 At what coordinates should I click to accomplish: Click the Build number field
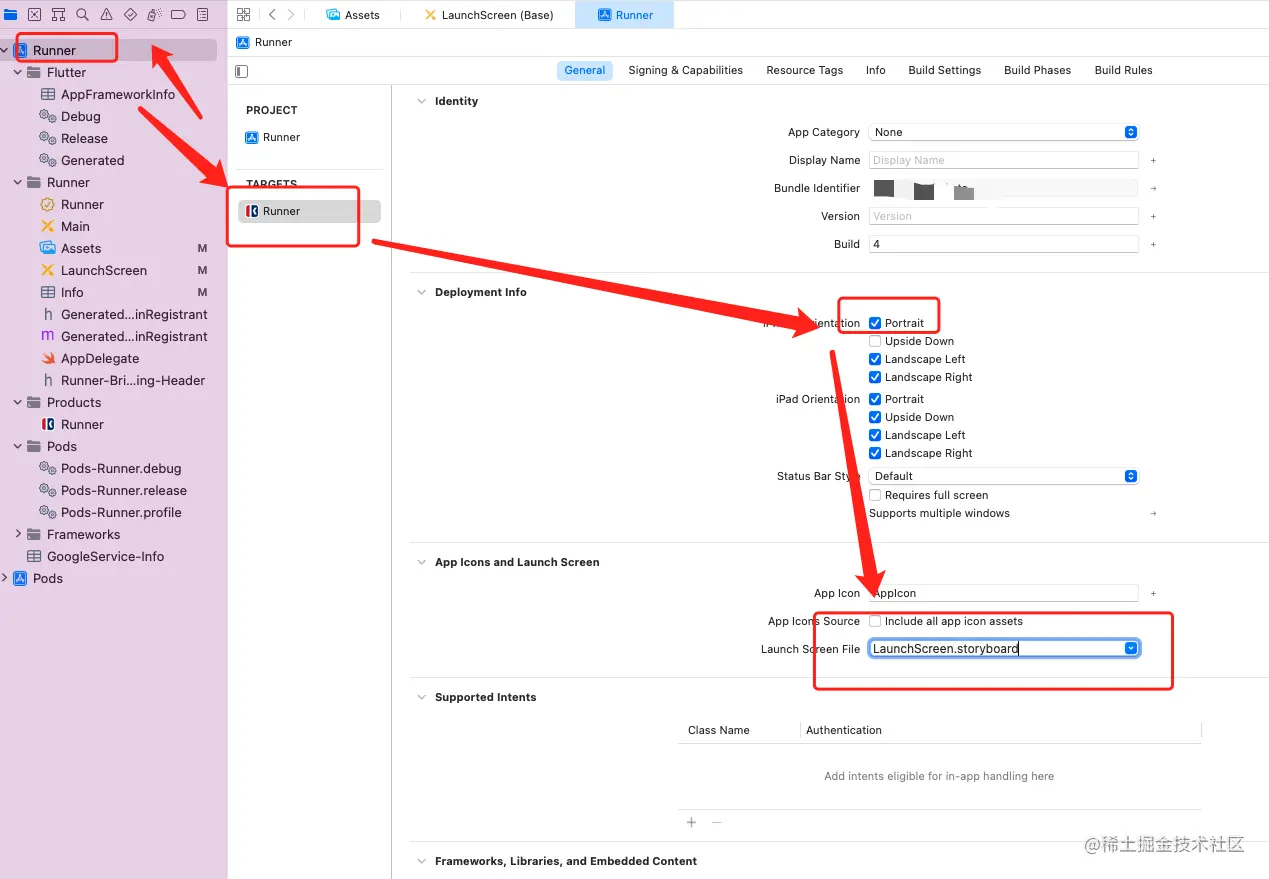click(1003, 244)
